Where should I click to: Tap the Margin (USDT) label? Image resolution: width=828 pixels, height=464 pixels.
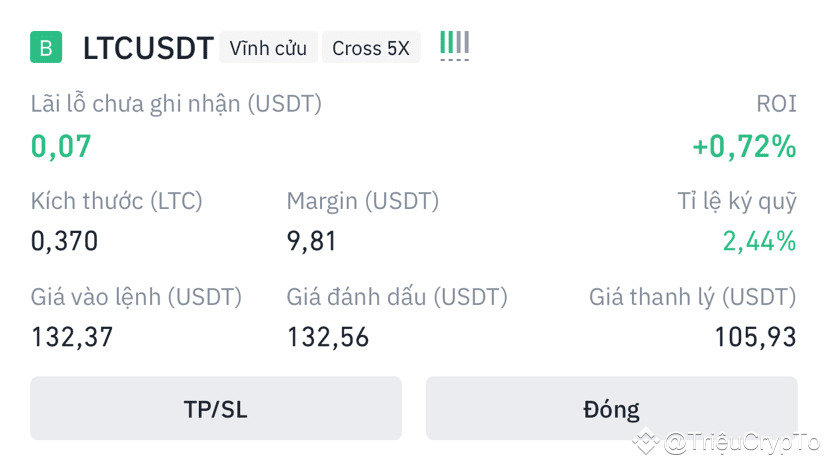pyautogui.click(x=363, y=201)
